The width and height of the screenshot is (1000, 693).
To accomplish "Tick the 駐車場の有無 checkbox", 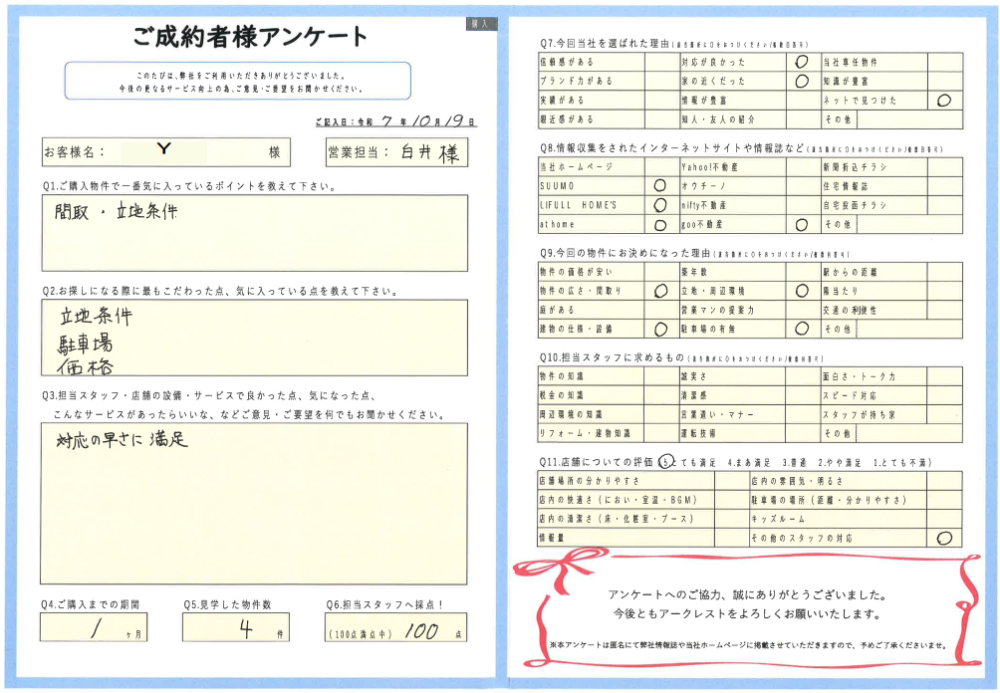I will [x=801, y=328].
